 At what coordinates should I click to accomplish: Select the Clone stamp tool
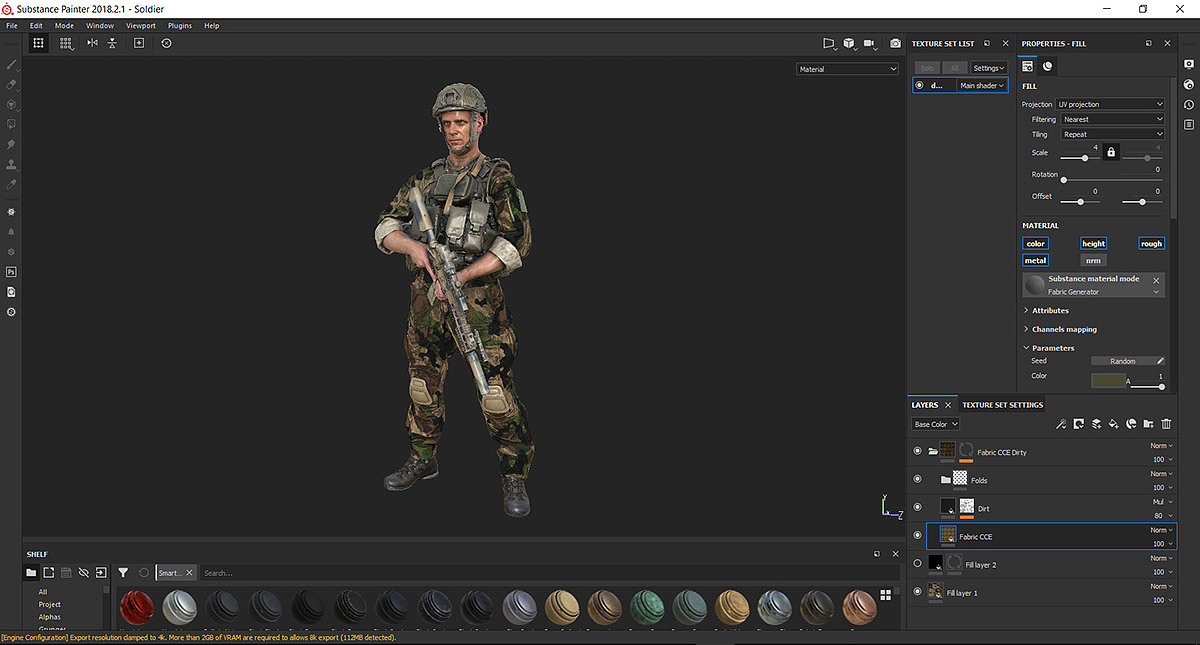click(12, 164)
